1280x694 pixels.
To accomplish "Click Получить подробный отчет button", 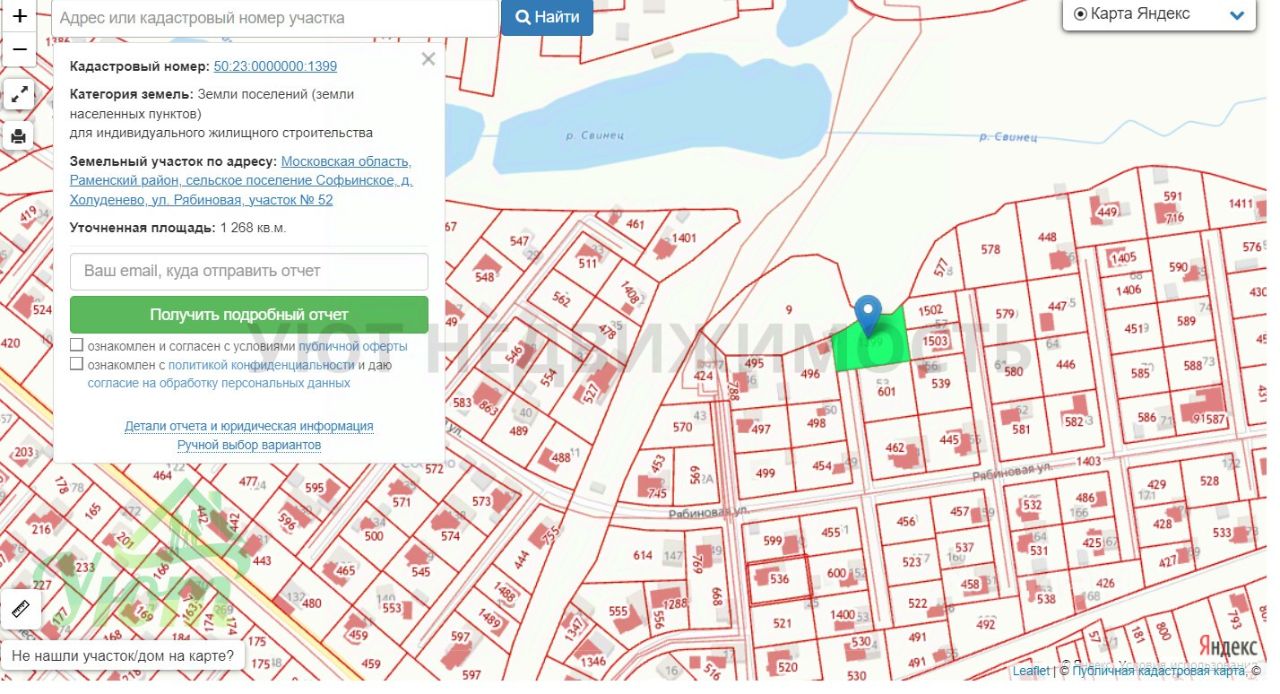I will coord(249,314).
